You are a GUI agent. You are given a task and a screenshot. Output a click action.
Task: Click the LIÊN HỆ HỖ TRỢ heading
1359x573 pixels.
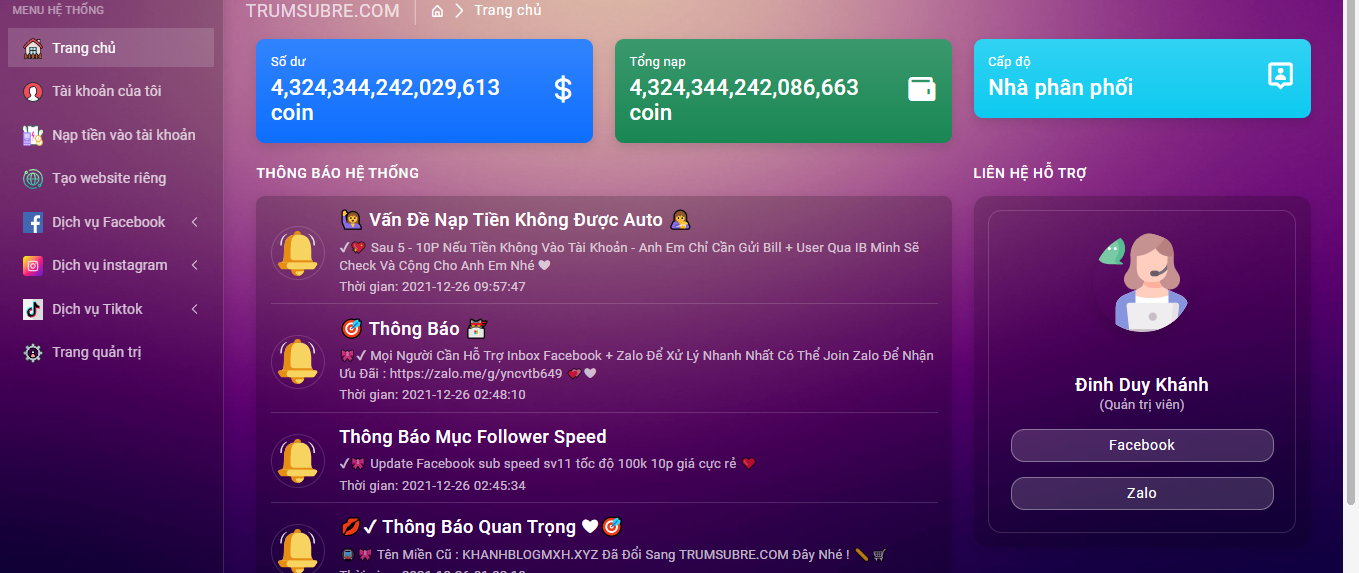[1030, 173]
